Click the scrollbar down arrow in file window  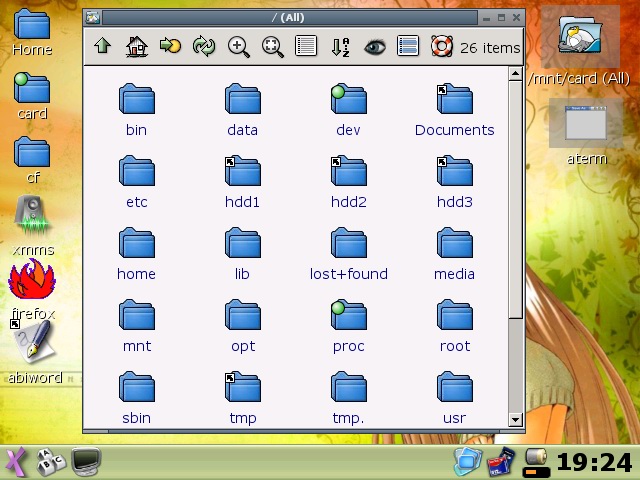point(516,419)
